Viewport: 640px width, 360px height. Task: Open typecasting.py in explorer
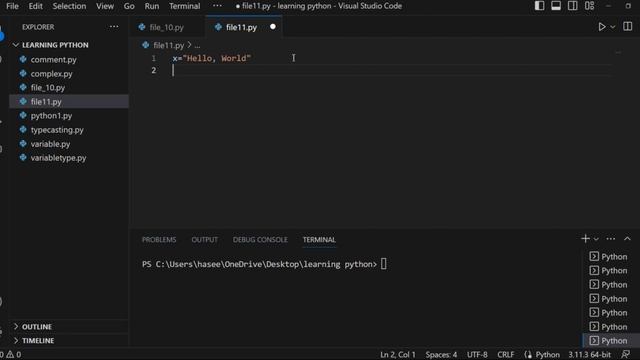click(x=57, y=130)
